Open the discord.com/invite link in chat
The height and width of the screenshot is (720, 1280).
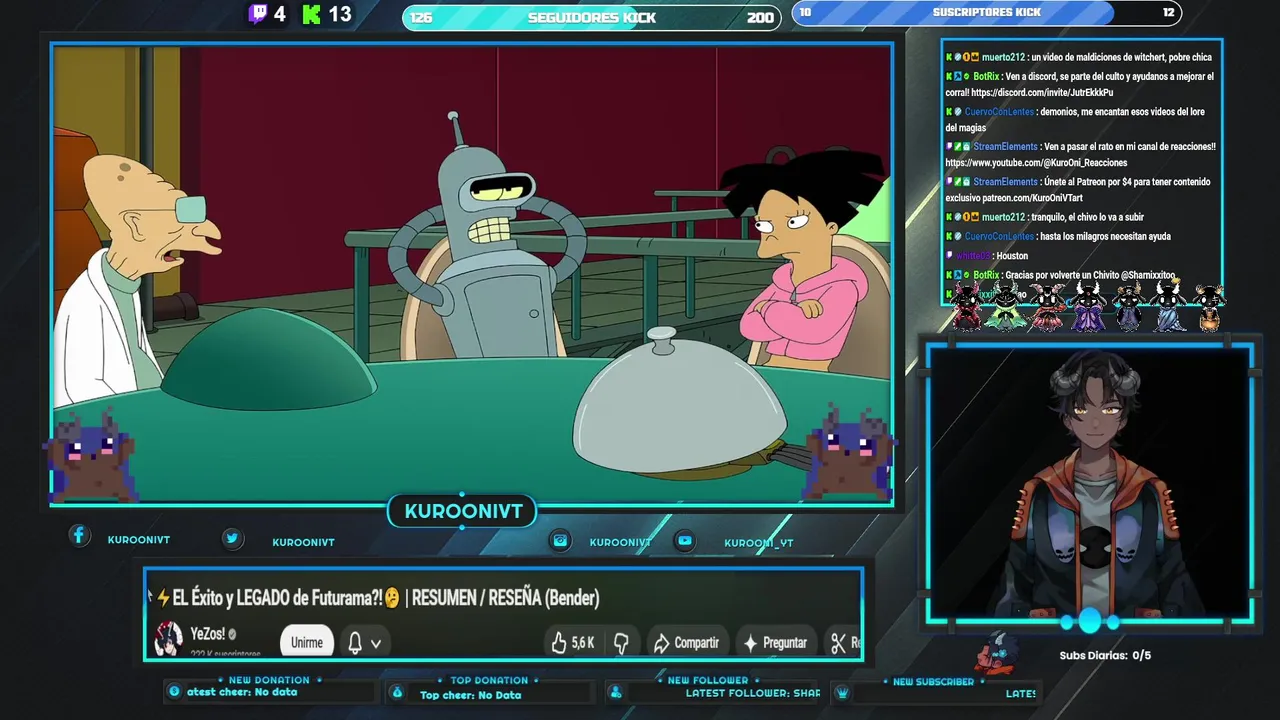[x=1042, y=93]
